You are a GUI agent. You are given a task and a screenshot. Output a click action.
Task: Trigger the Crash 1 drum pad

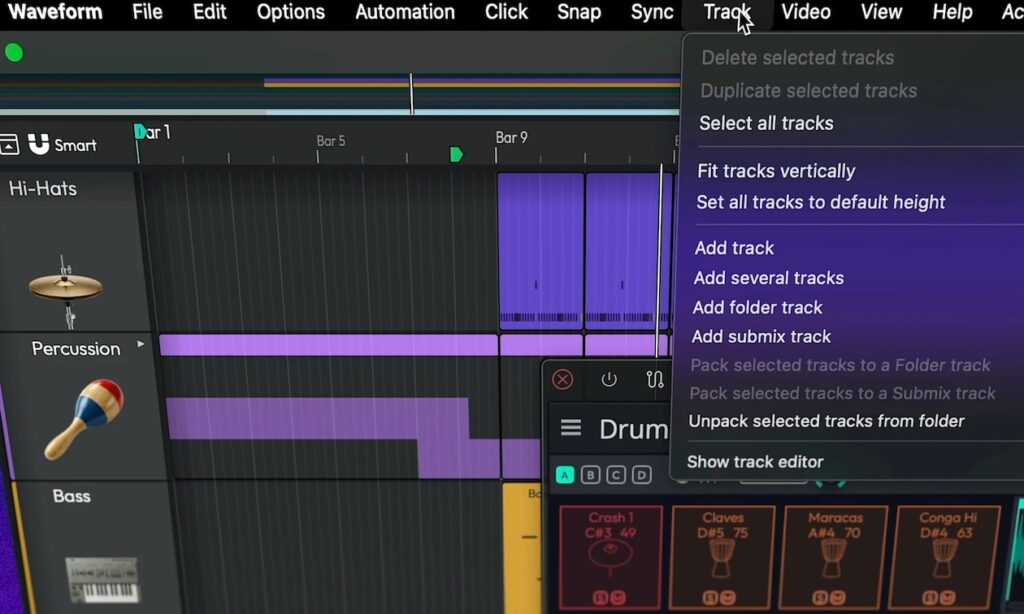tap(611, 557)
